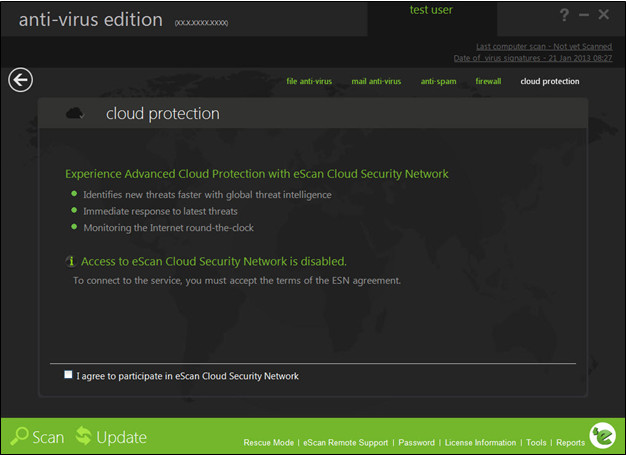Click the cloud icon beside cloud protection heading
Screen dimensions: 626x455
coord(75,113)
